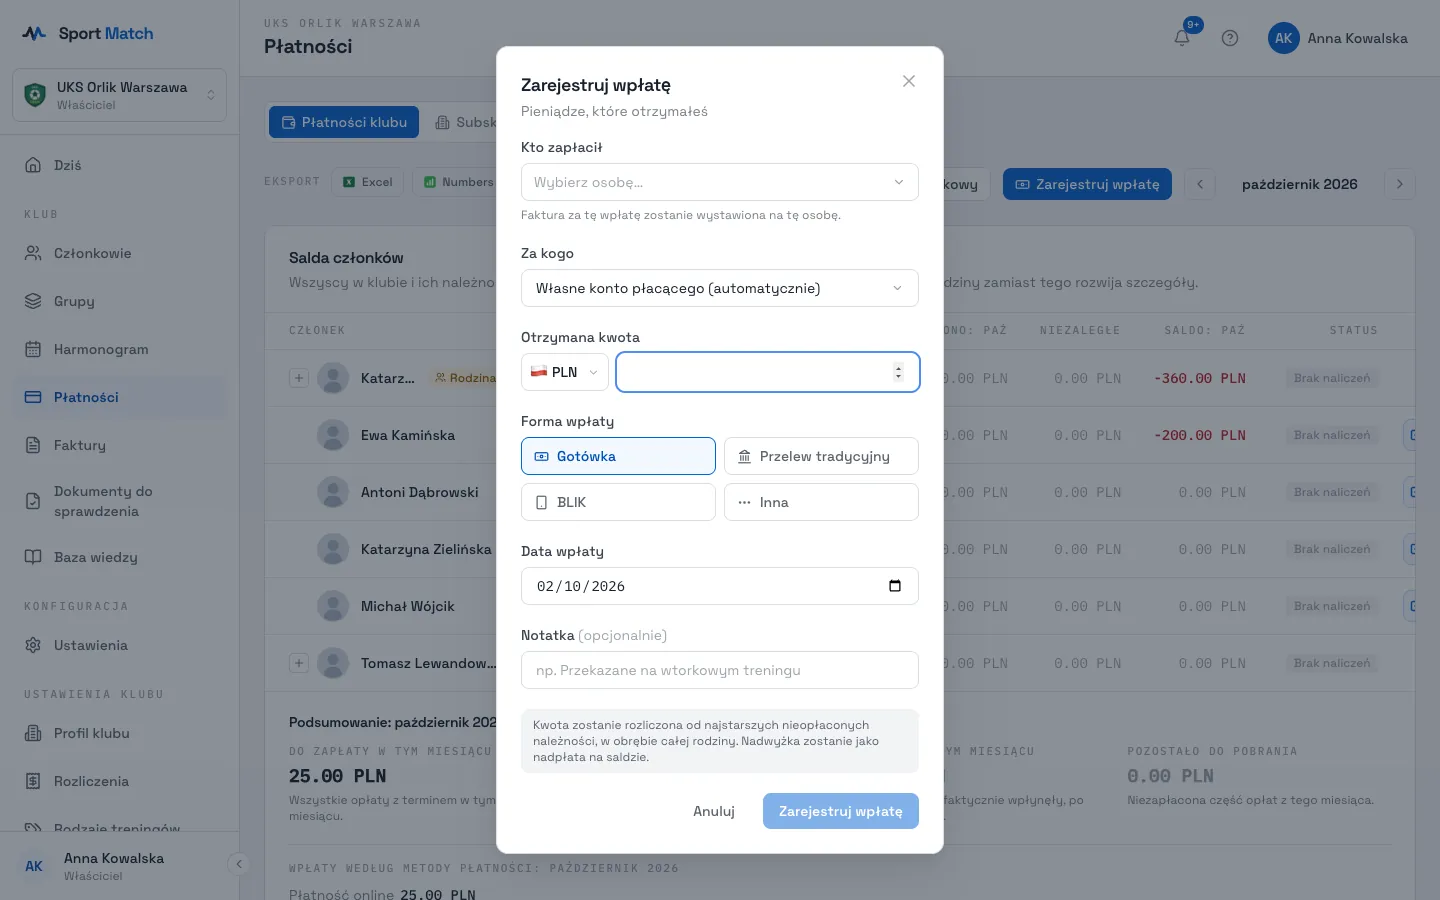Viewport: 1440px width, 900px height.
Task: Click the amount field stepper arrows
Action: coord(898,372)
